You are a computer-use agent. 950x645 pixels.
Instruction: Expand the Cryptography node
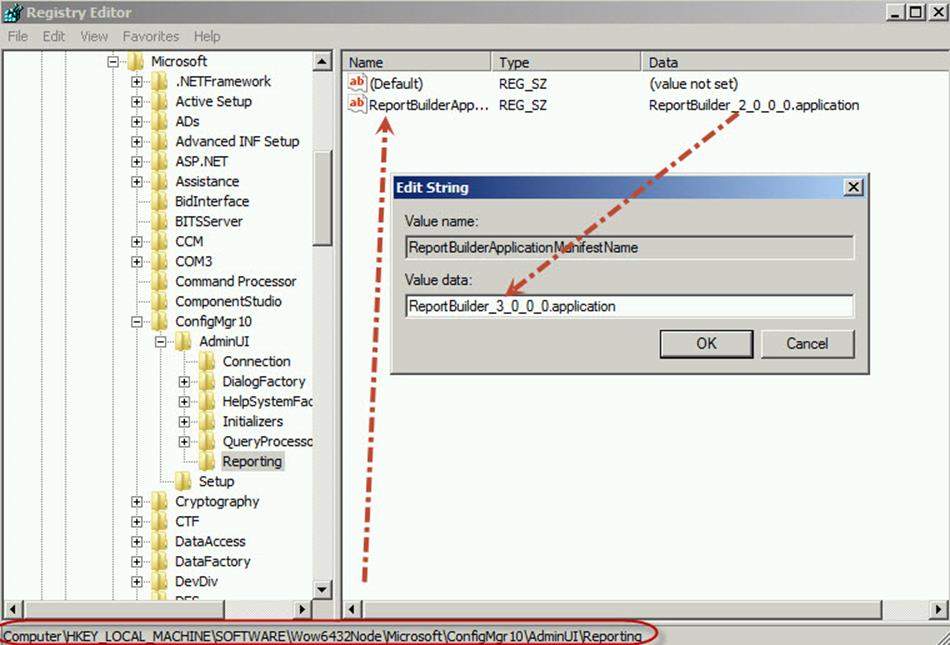coord(137,501)
